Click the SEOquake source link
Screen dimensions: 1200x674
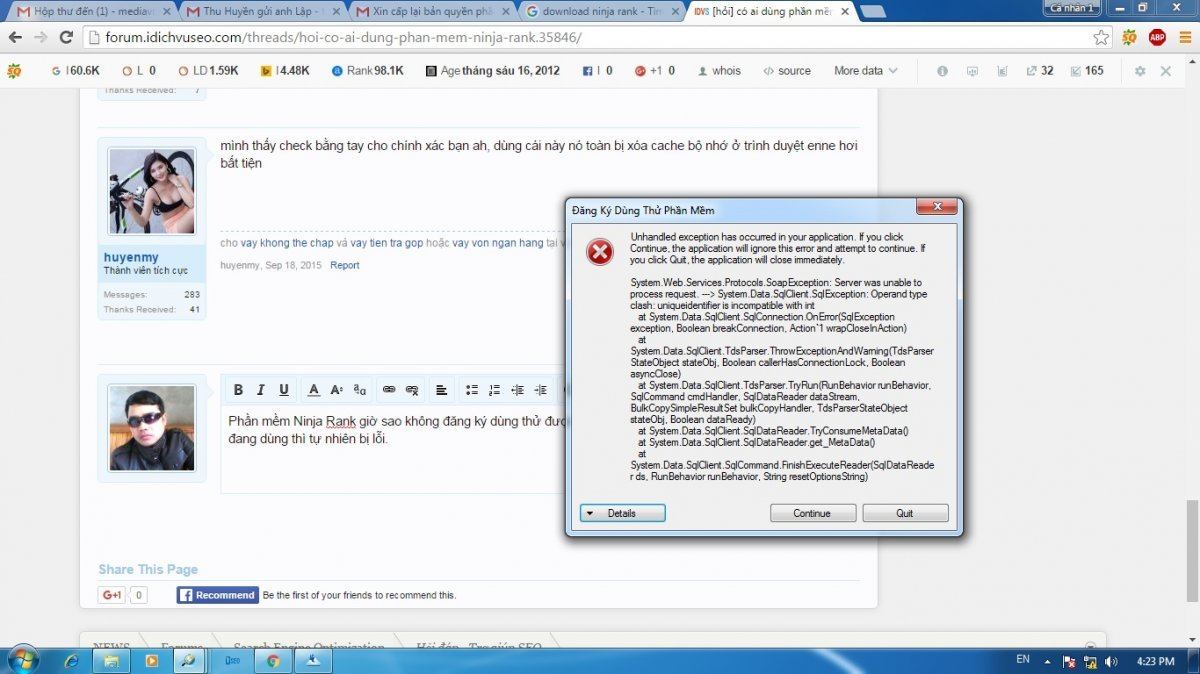[x=787, y=71]
